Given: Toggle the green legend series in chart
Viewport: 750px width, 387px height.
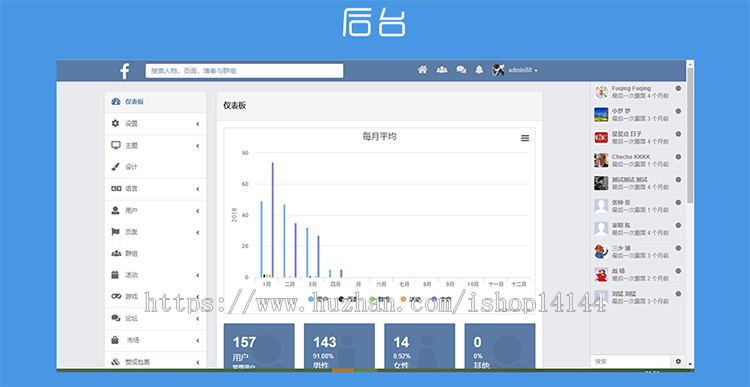Looking at the screenshot, I should pyautogui.click(x=380, y=299).
